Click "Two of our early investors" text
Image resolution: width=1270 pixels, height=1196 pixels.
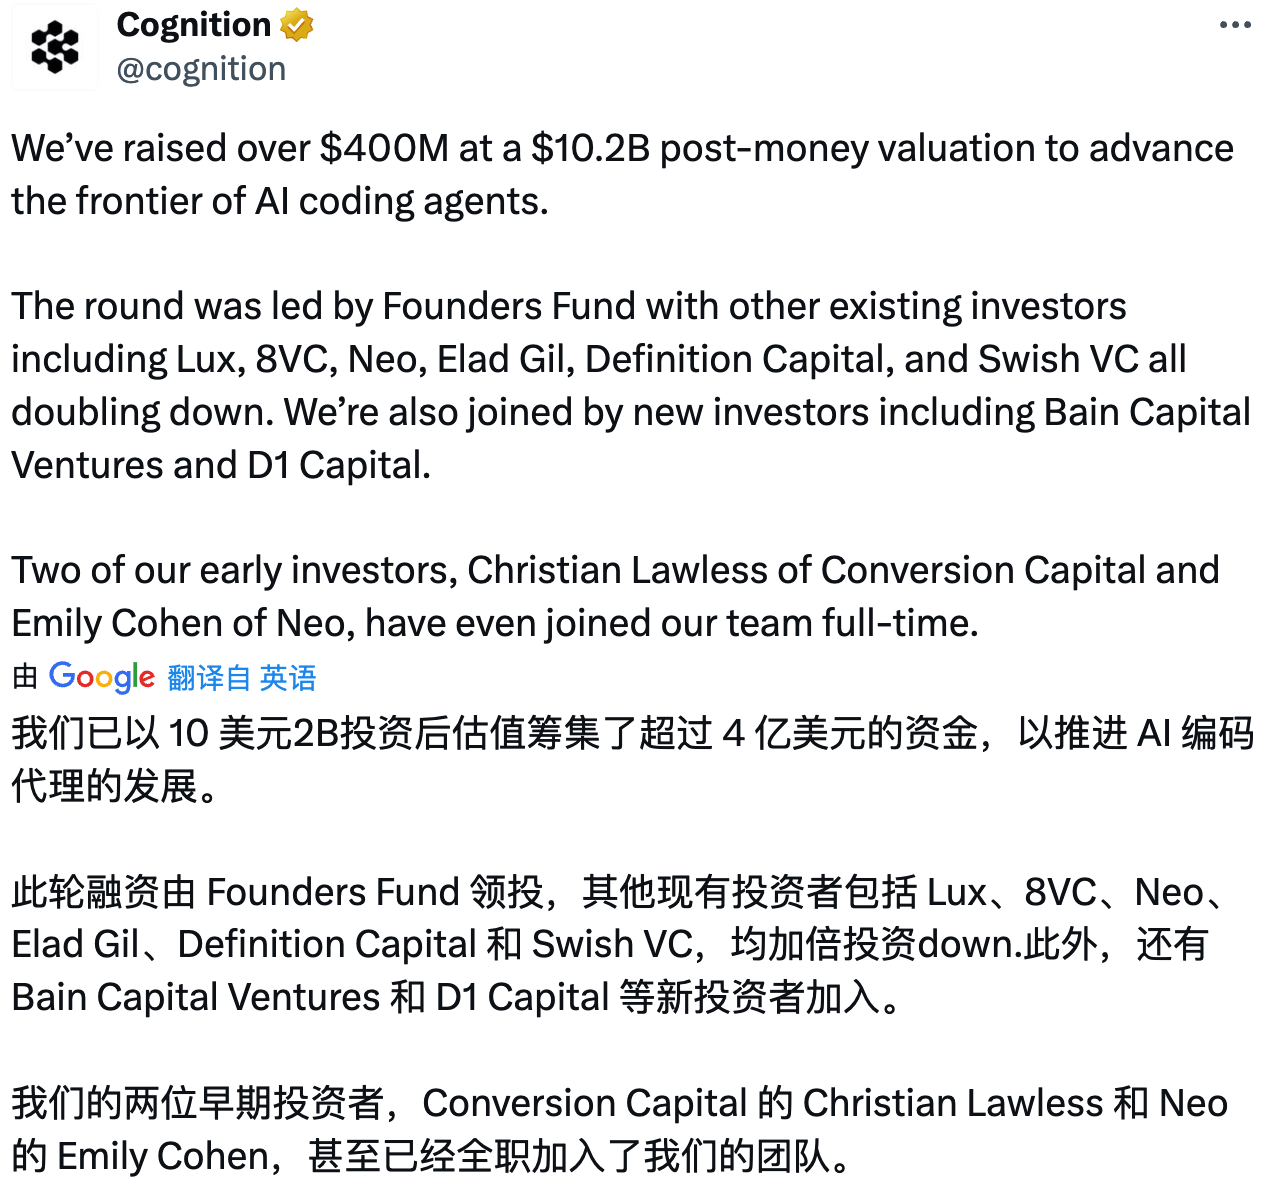coord(234,570)
